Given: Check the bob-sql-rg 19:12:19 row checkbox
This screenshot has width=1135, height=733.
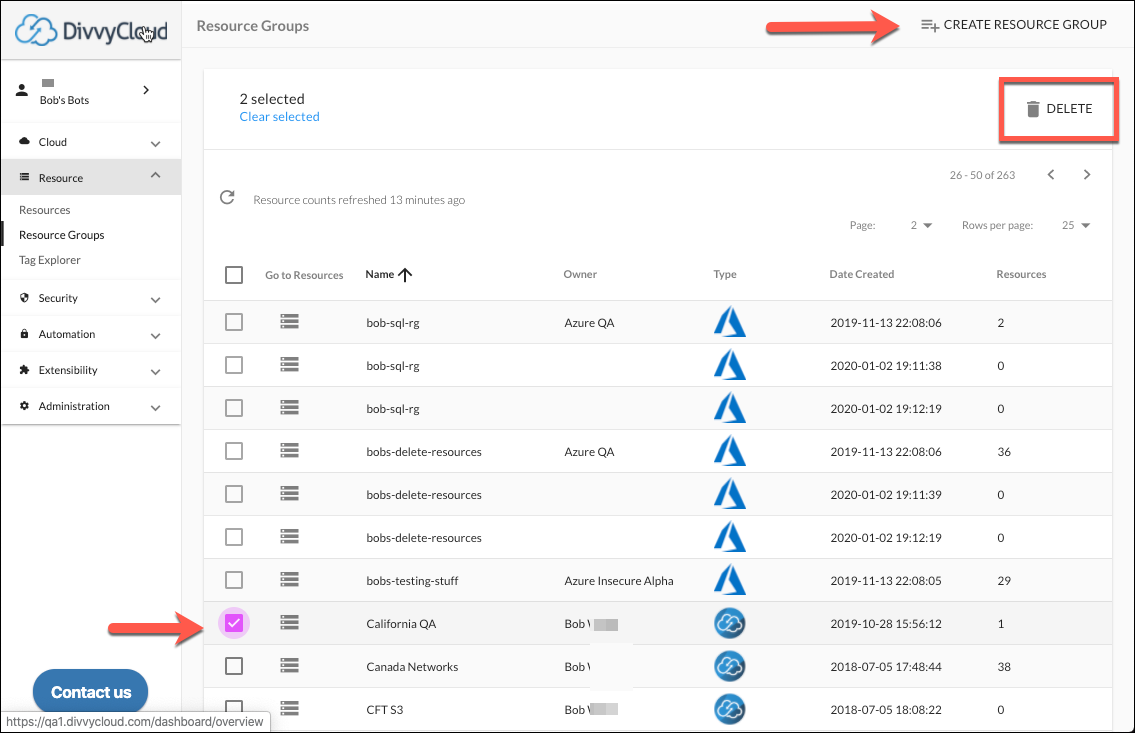Looking at the screenshot, I should click(x=234, y=408).
